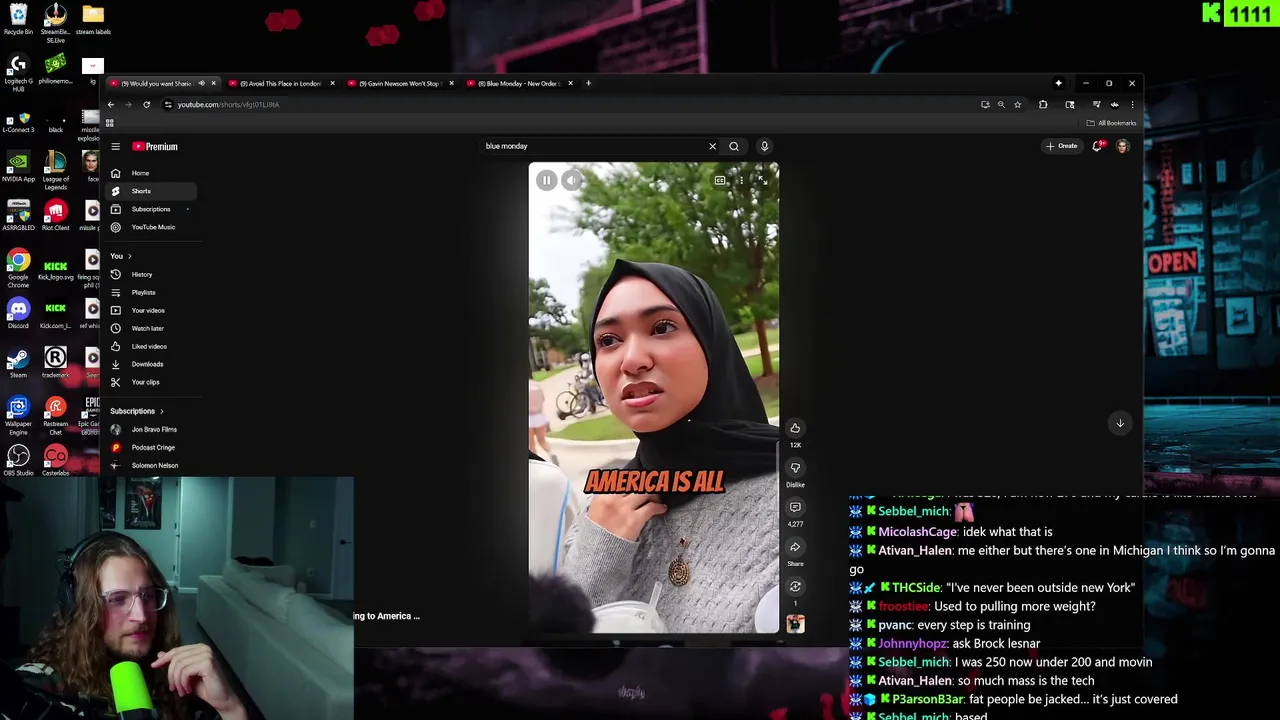Mute audio on Would you want Sharia tab

tap(201, 83)
